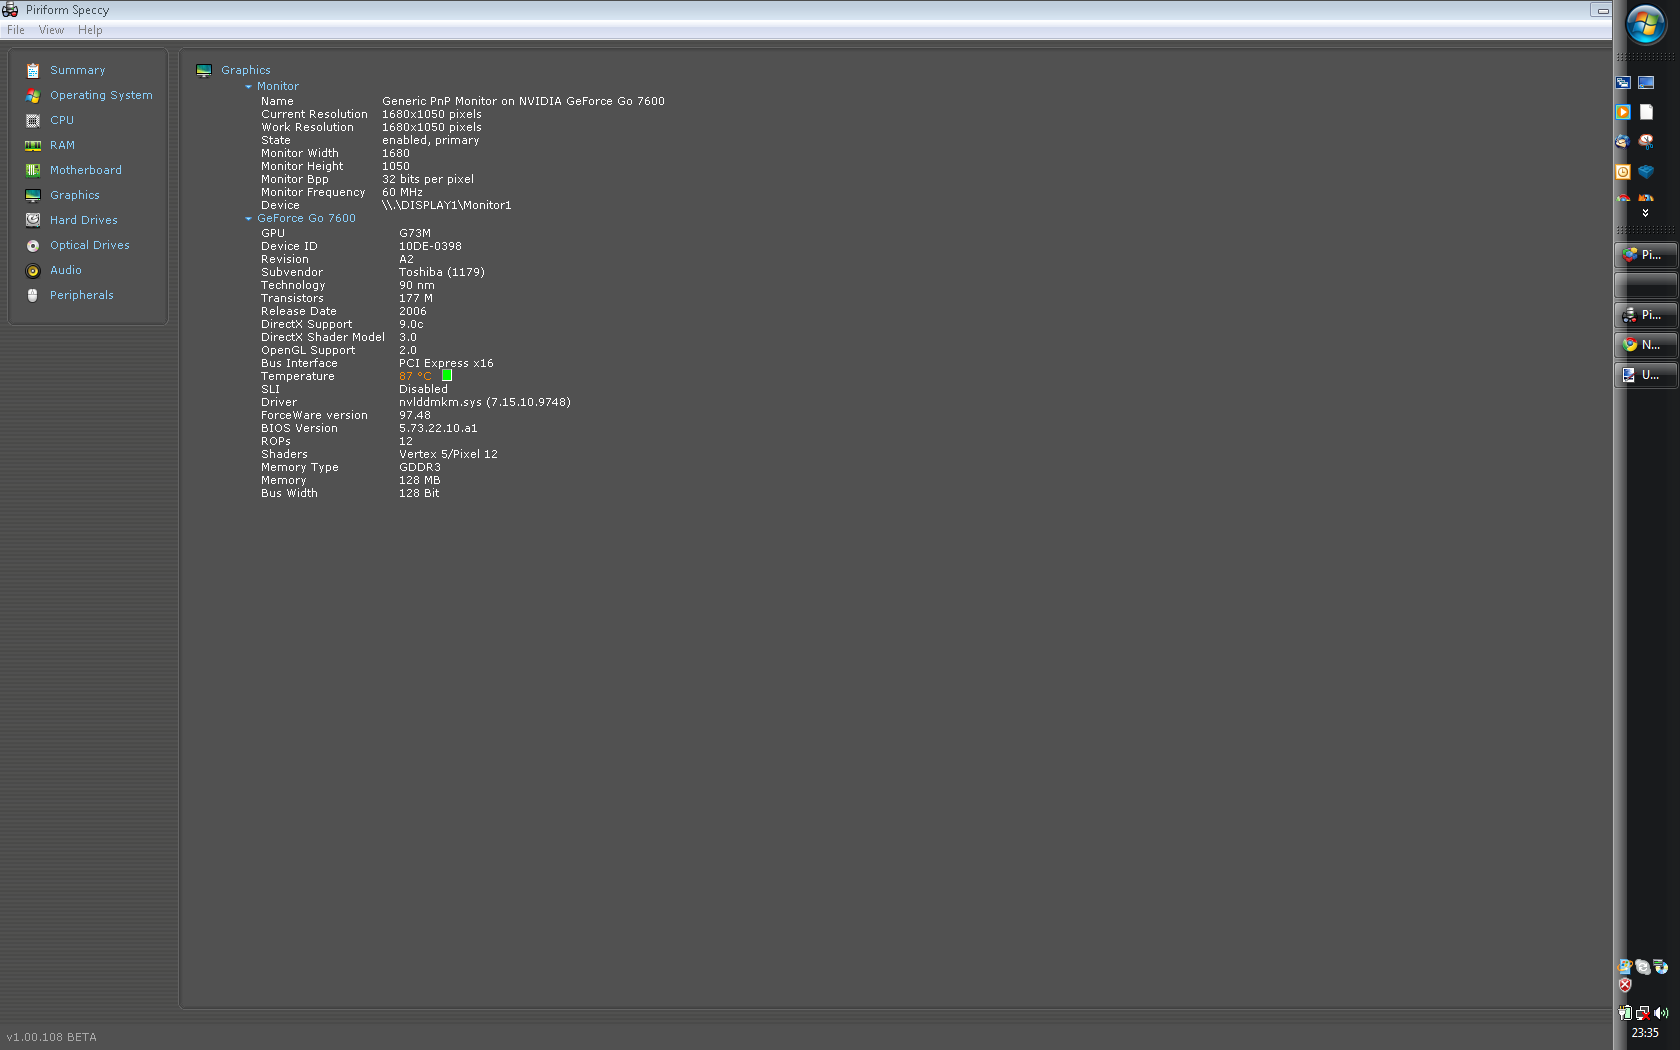This screenshot has width=1680, height=1050.
Task: Click the Motherboard icon in the sidebar
Action: (33, 171)
